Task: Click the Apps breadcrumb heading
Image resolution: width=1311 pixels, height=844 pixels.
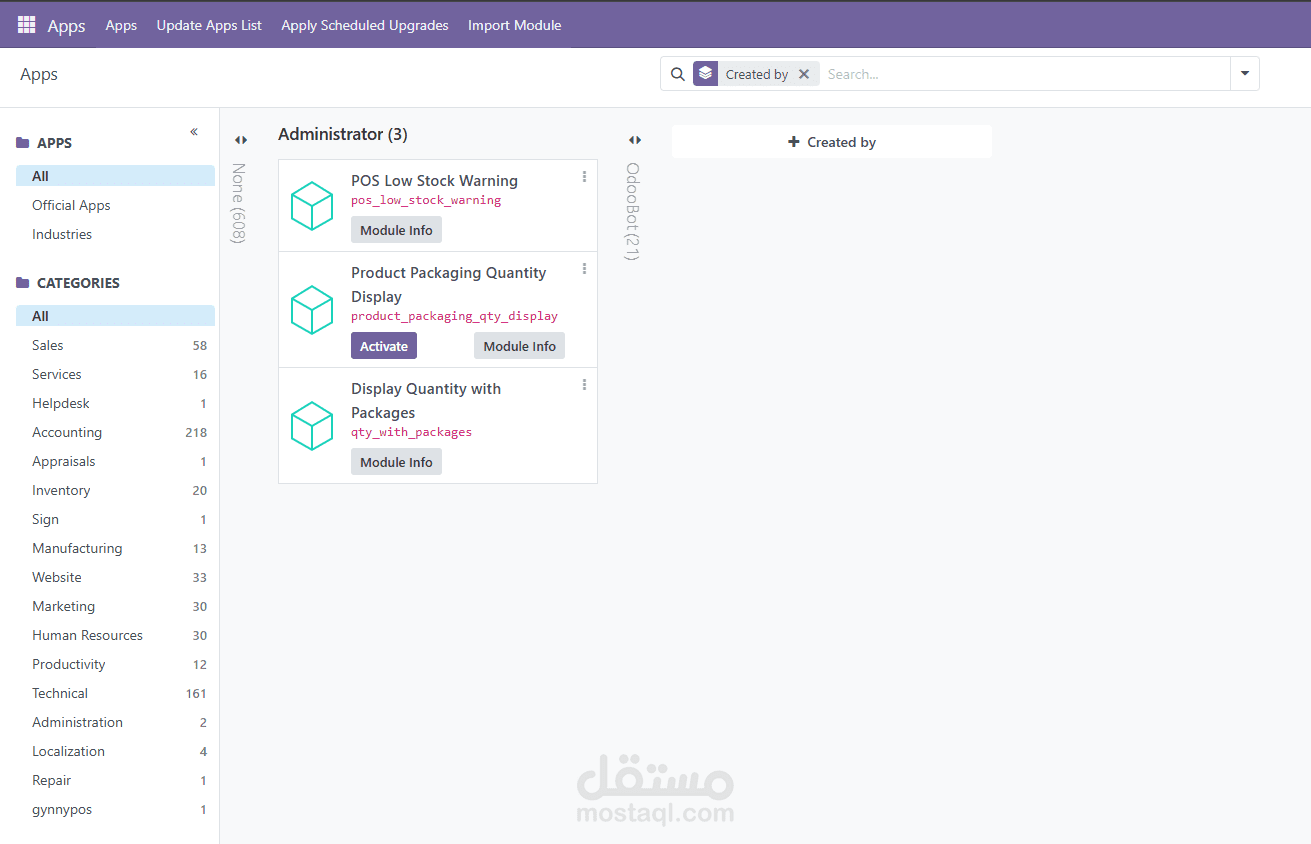Action: pyautogui.click(x=39, y=74)
